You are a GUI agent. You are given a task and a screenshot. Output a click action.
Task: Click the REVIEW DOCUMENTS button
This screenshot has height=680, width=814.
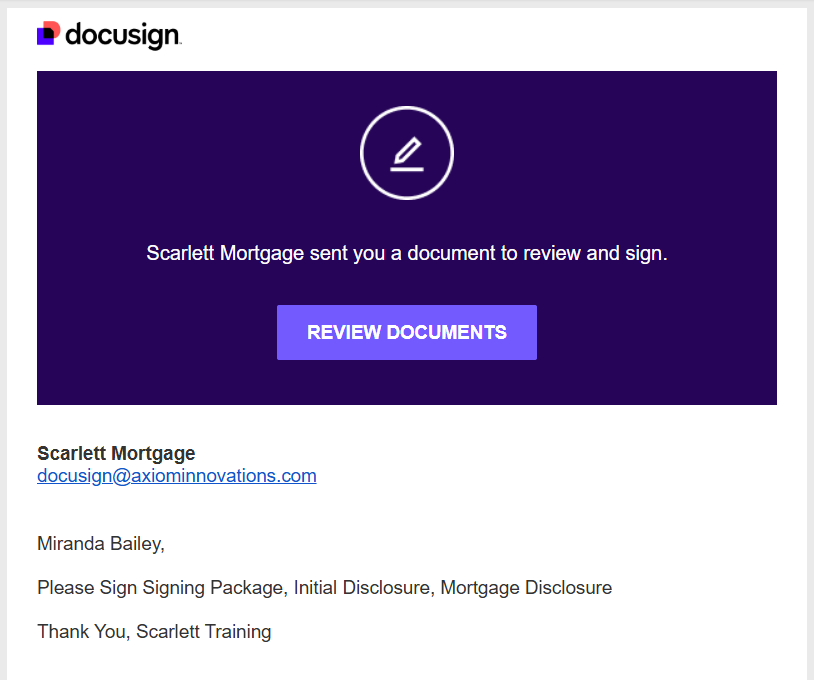(x=406, y=332)
